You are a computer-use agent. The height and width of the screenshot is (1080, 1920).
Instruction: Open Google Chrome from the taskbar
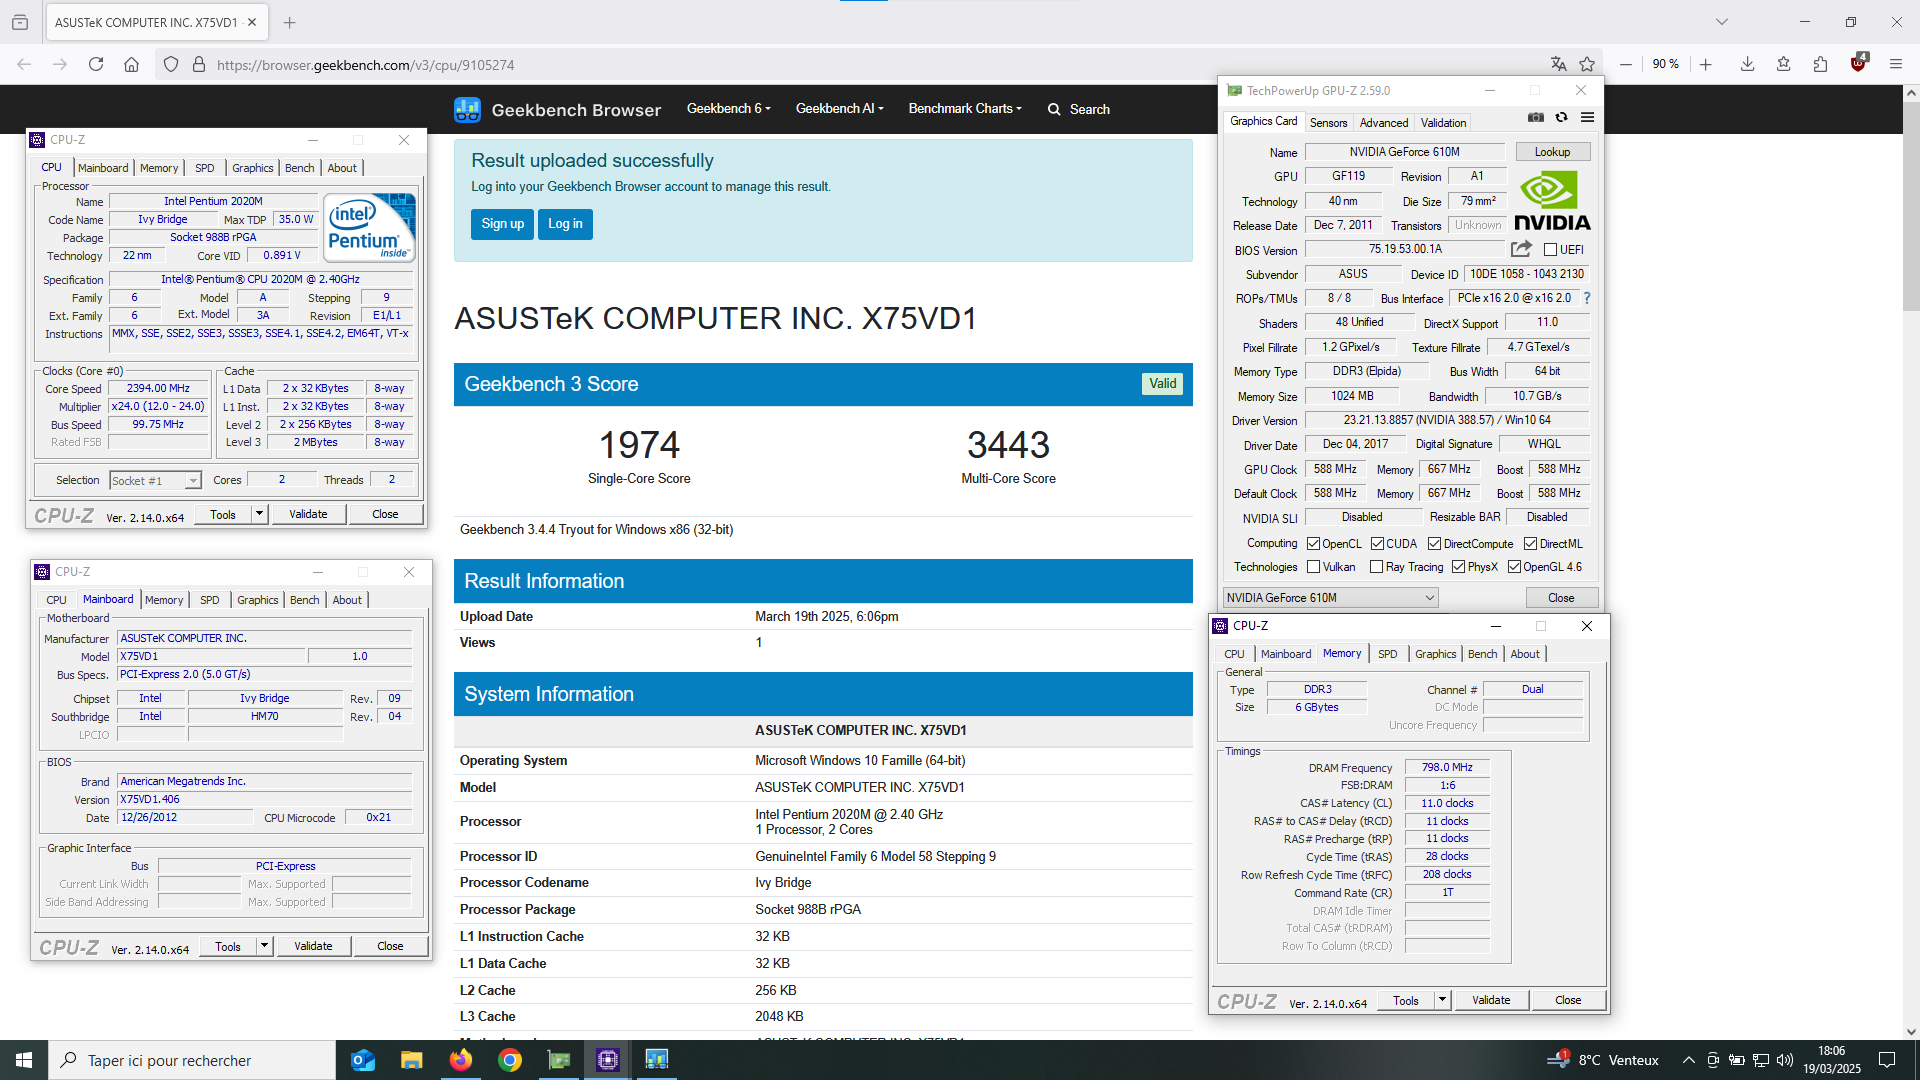pyautogui.click(x=510, y=1060)
